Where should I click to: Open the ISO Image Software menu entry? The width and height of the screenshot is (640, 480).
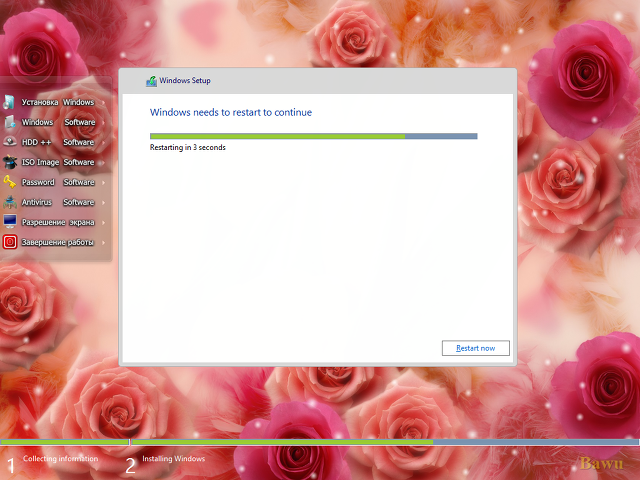(56, 162)
